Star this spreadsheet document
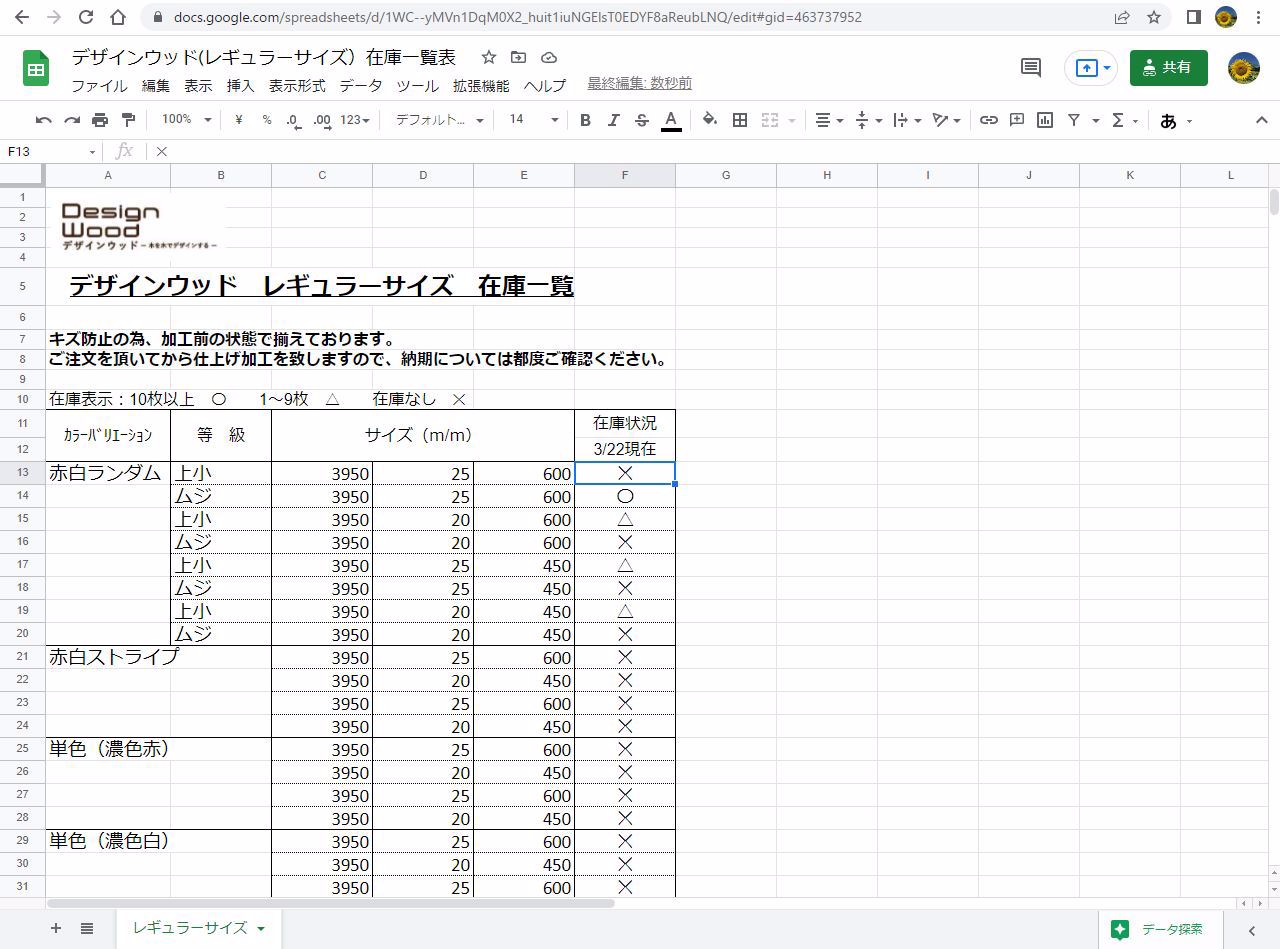1280x949 pixels. pyautogui.click(x=488, y=58)
